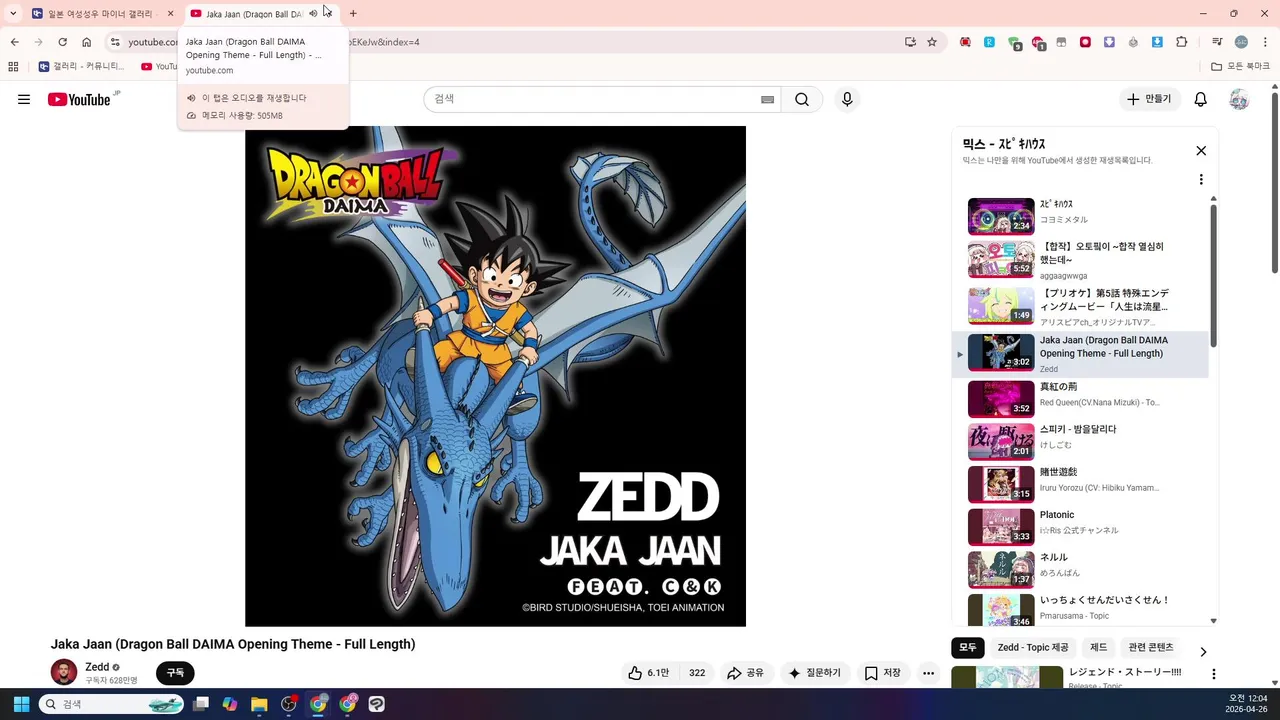This screenshot has width=1280, height=720.
Task: Install app icon in address bar
Action: click(910, 42)
